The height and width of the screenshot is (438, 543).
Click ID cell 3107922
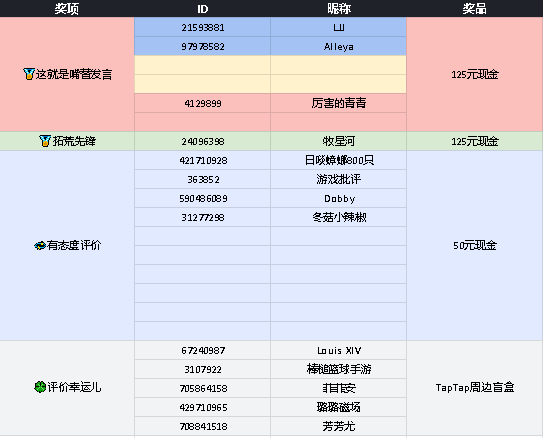(202, 369)
